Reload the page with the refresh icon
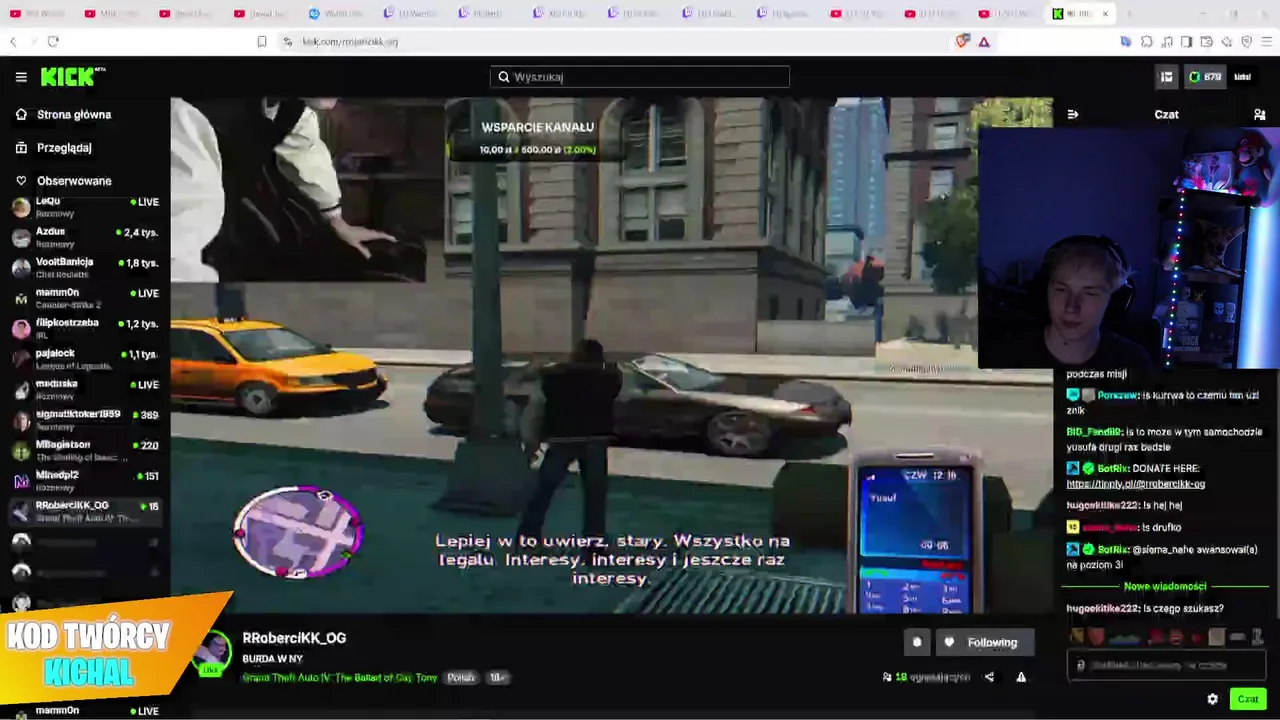Image resolution: width=1280 pixels, height=720 pixels. coord(53,42)
